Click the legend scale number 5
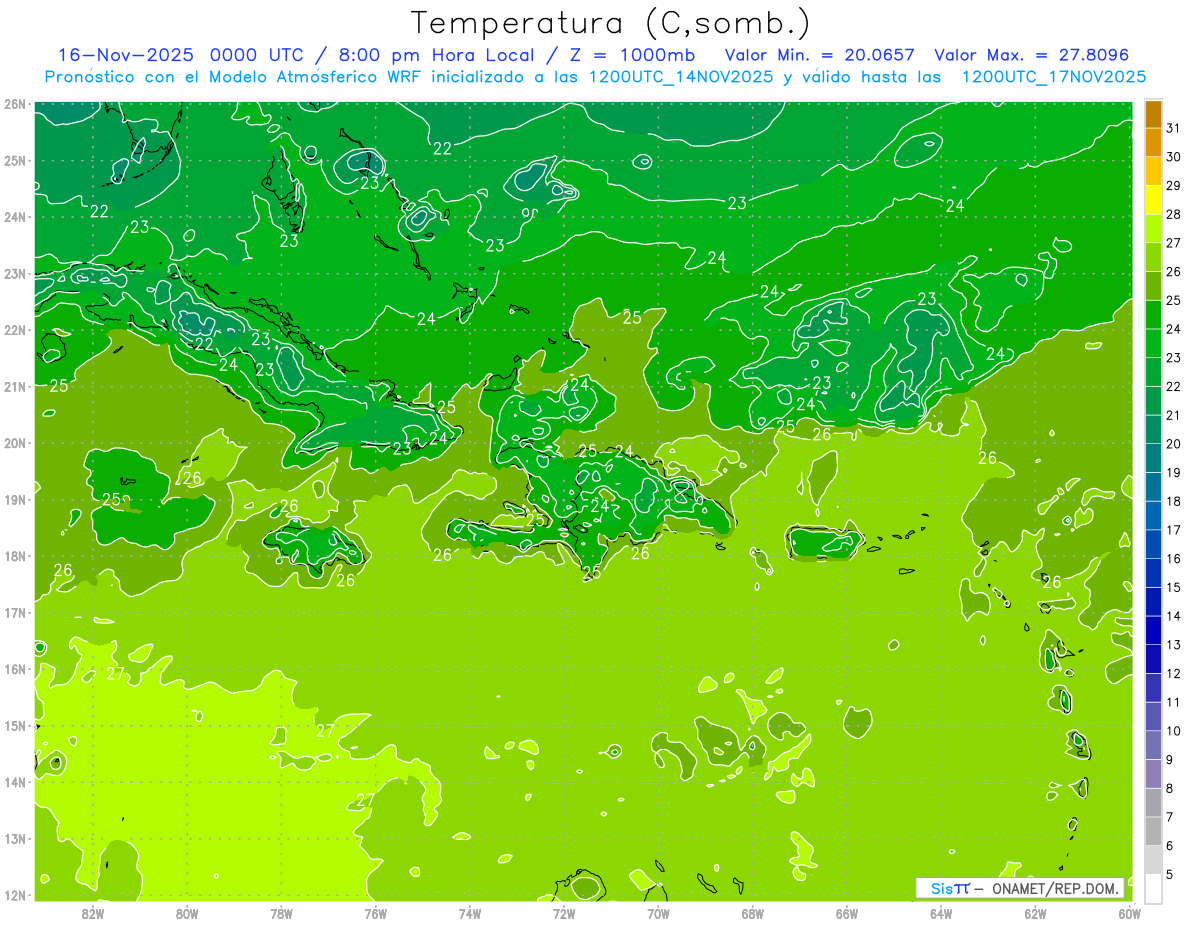 [1170, 874]
